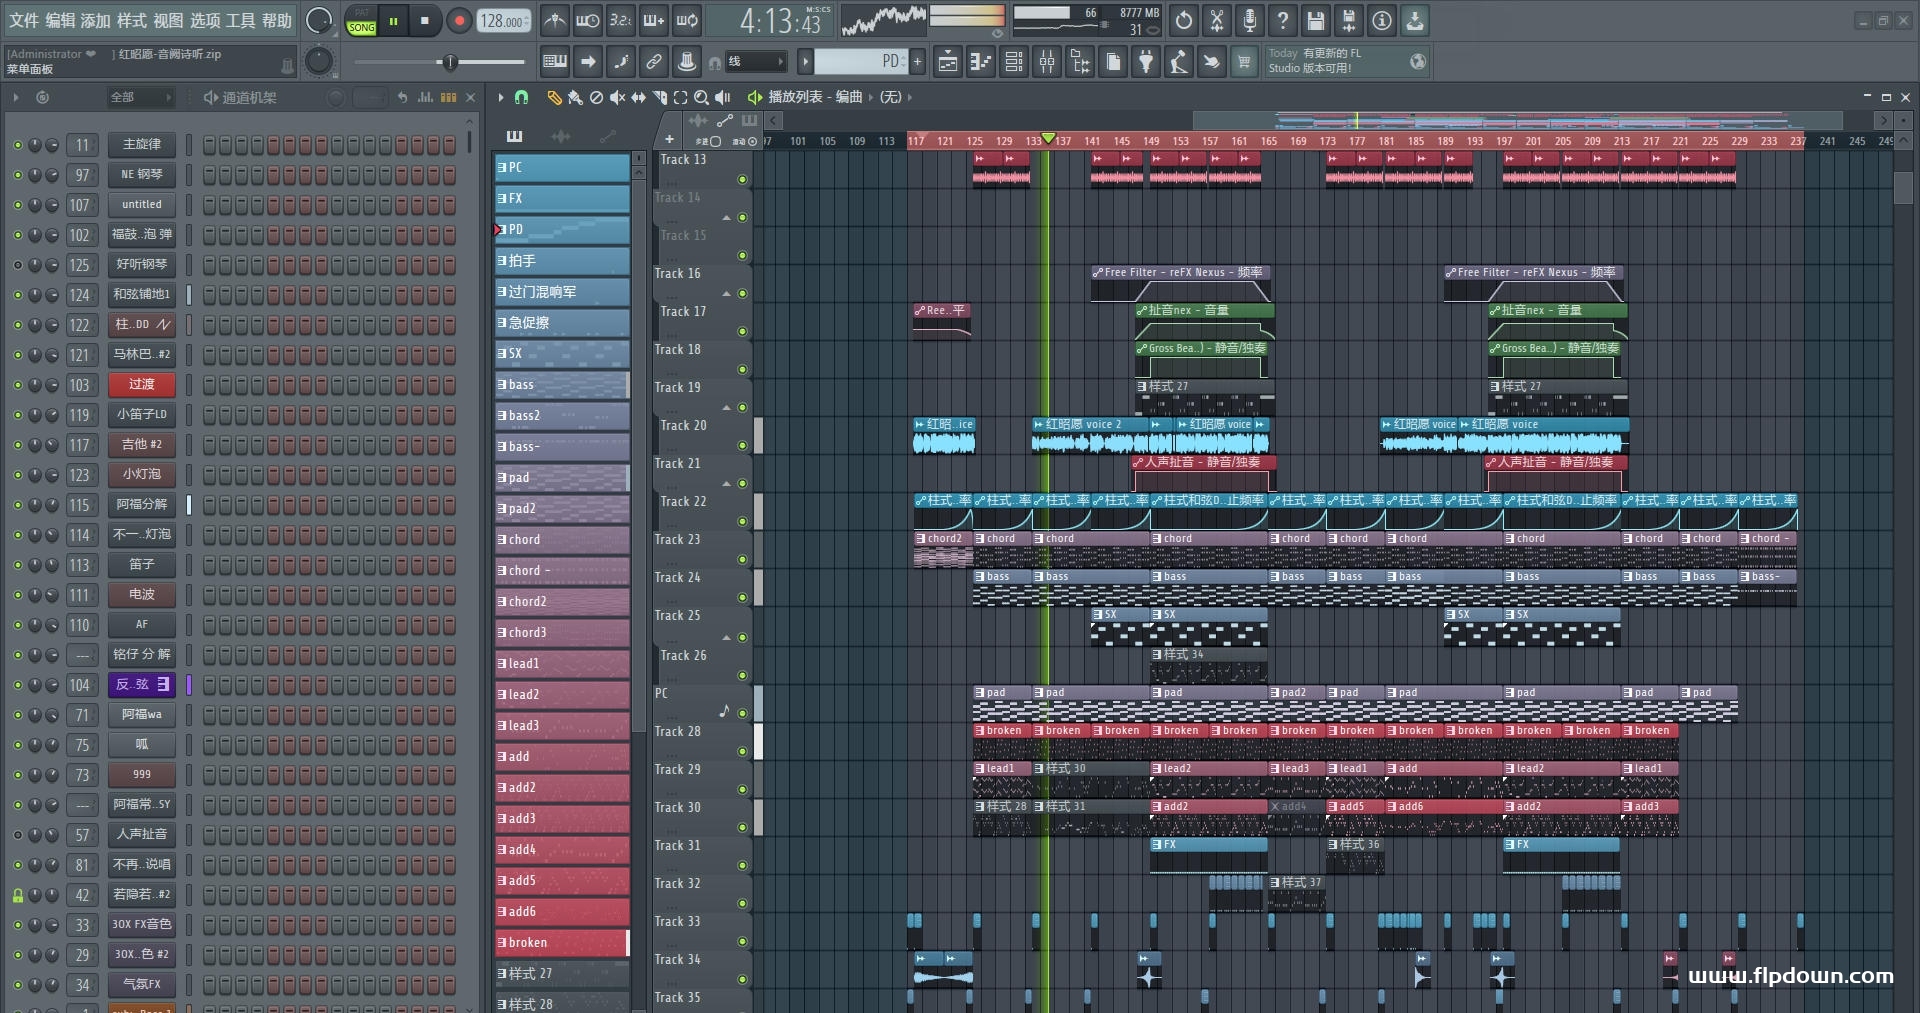Image resolution: width=1920 pixels, height=1013 pixels.
Task: Open the plugin picker plug icon
Action: (x=1146, y=62)
